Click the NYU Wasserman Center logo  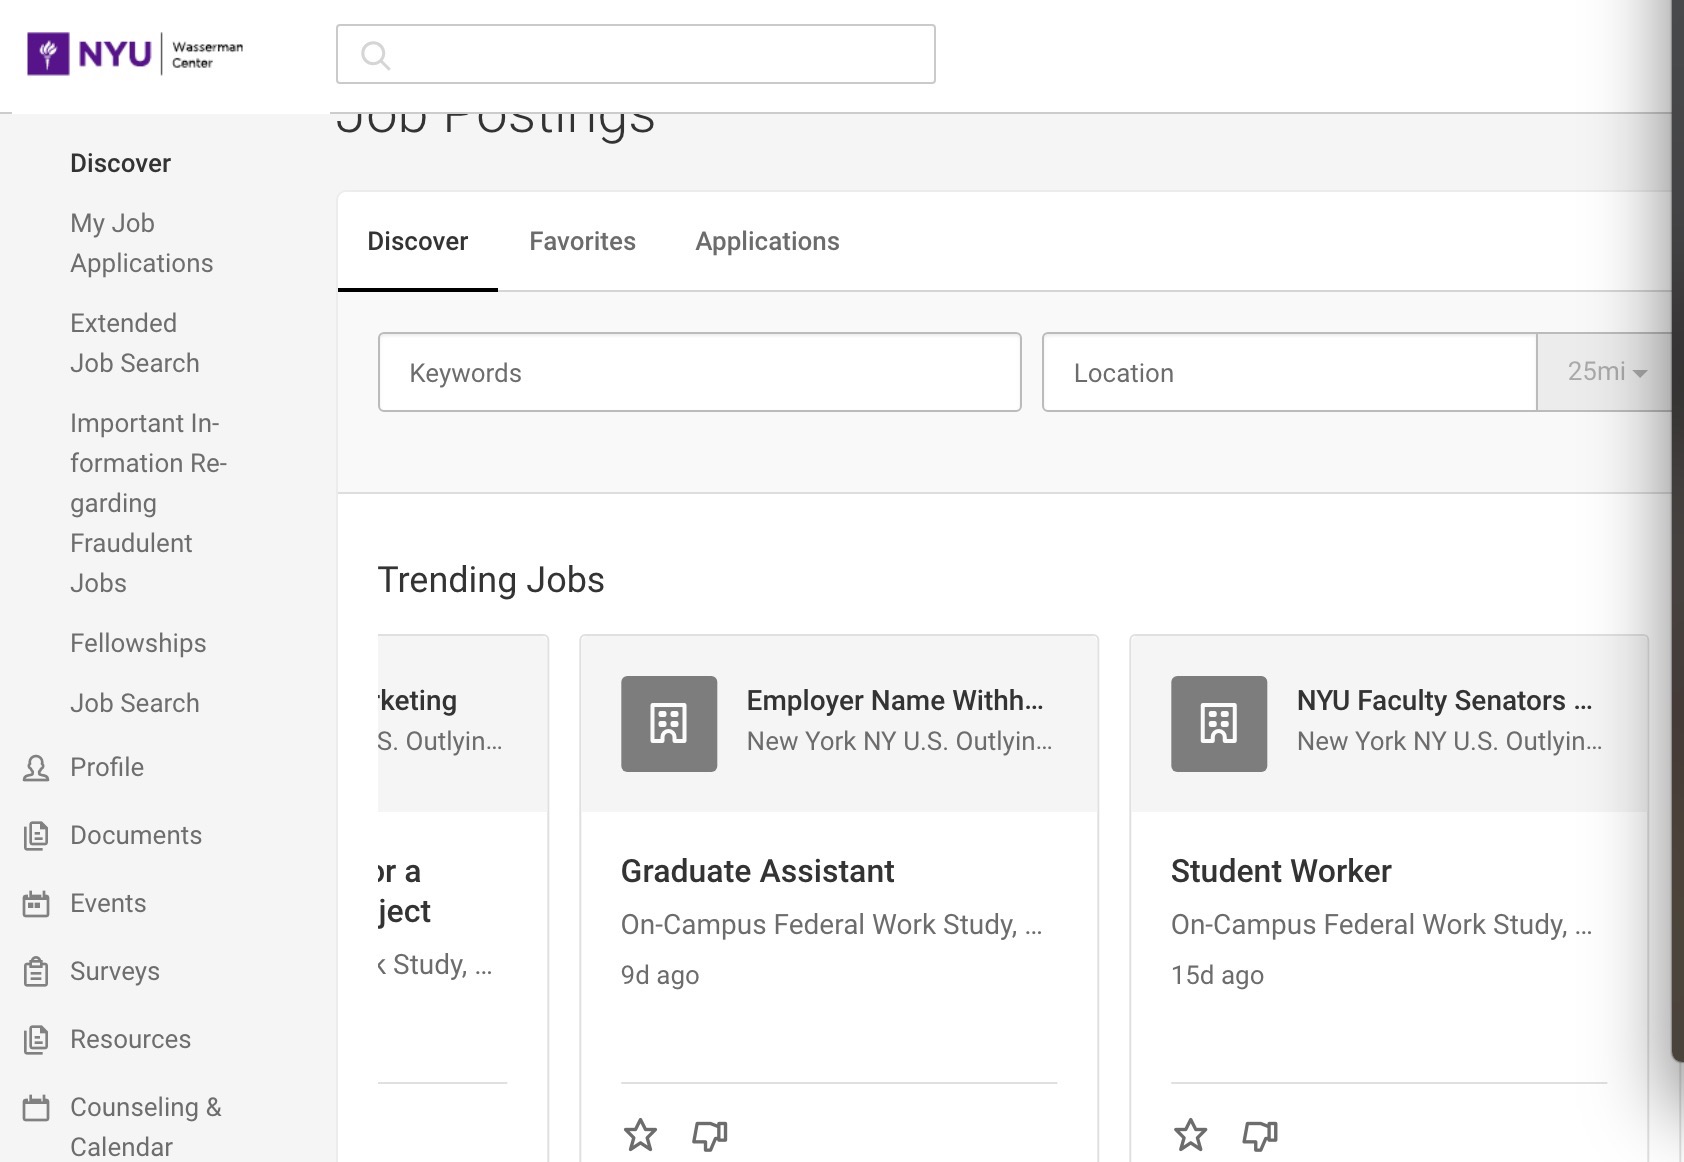click(135, 54)
